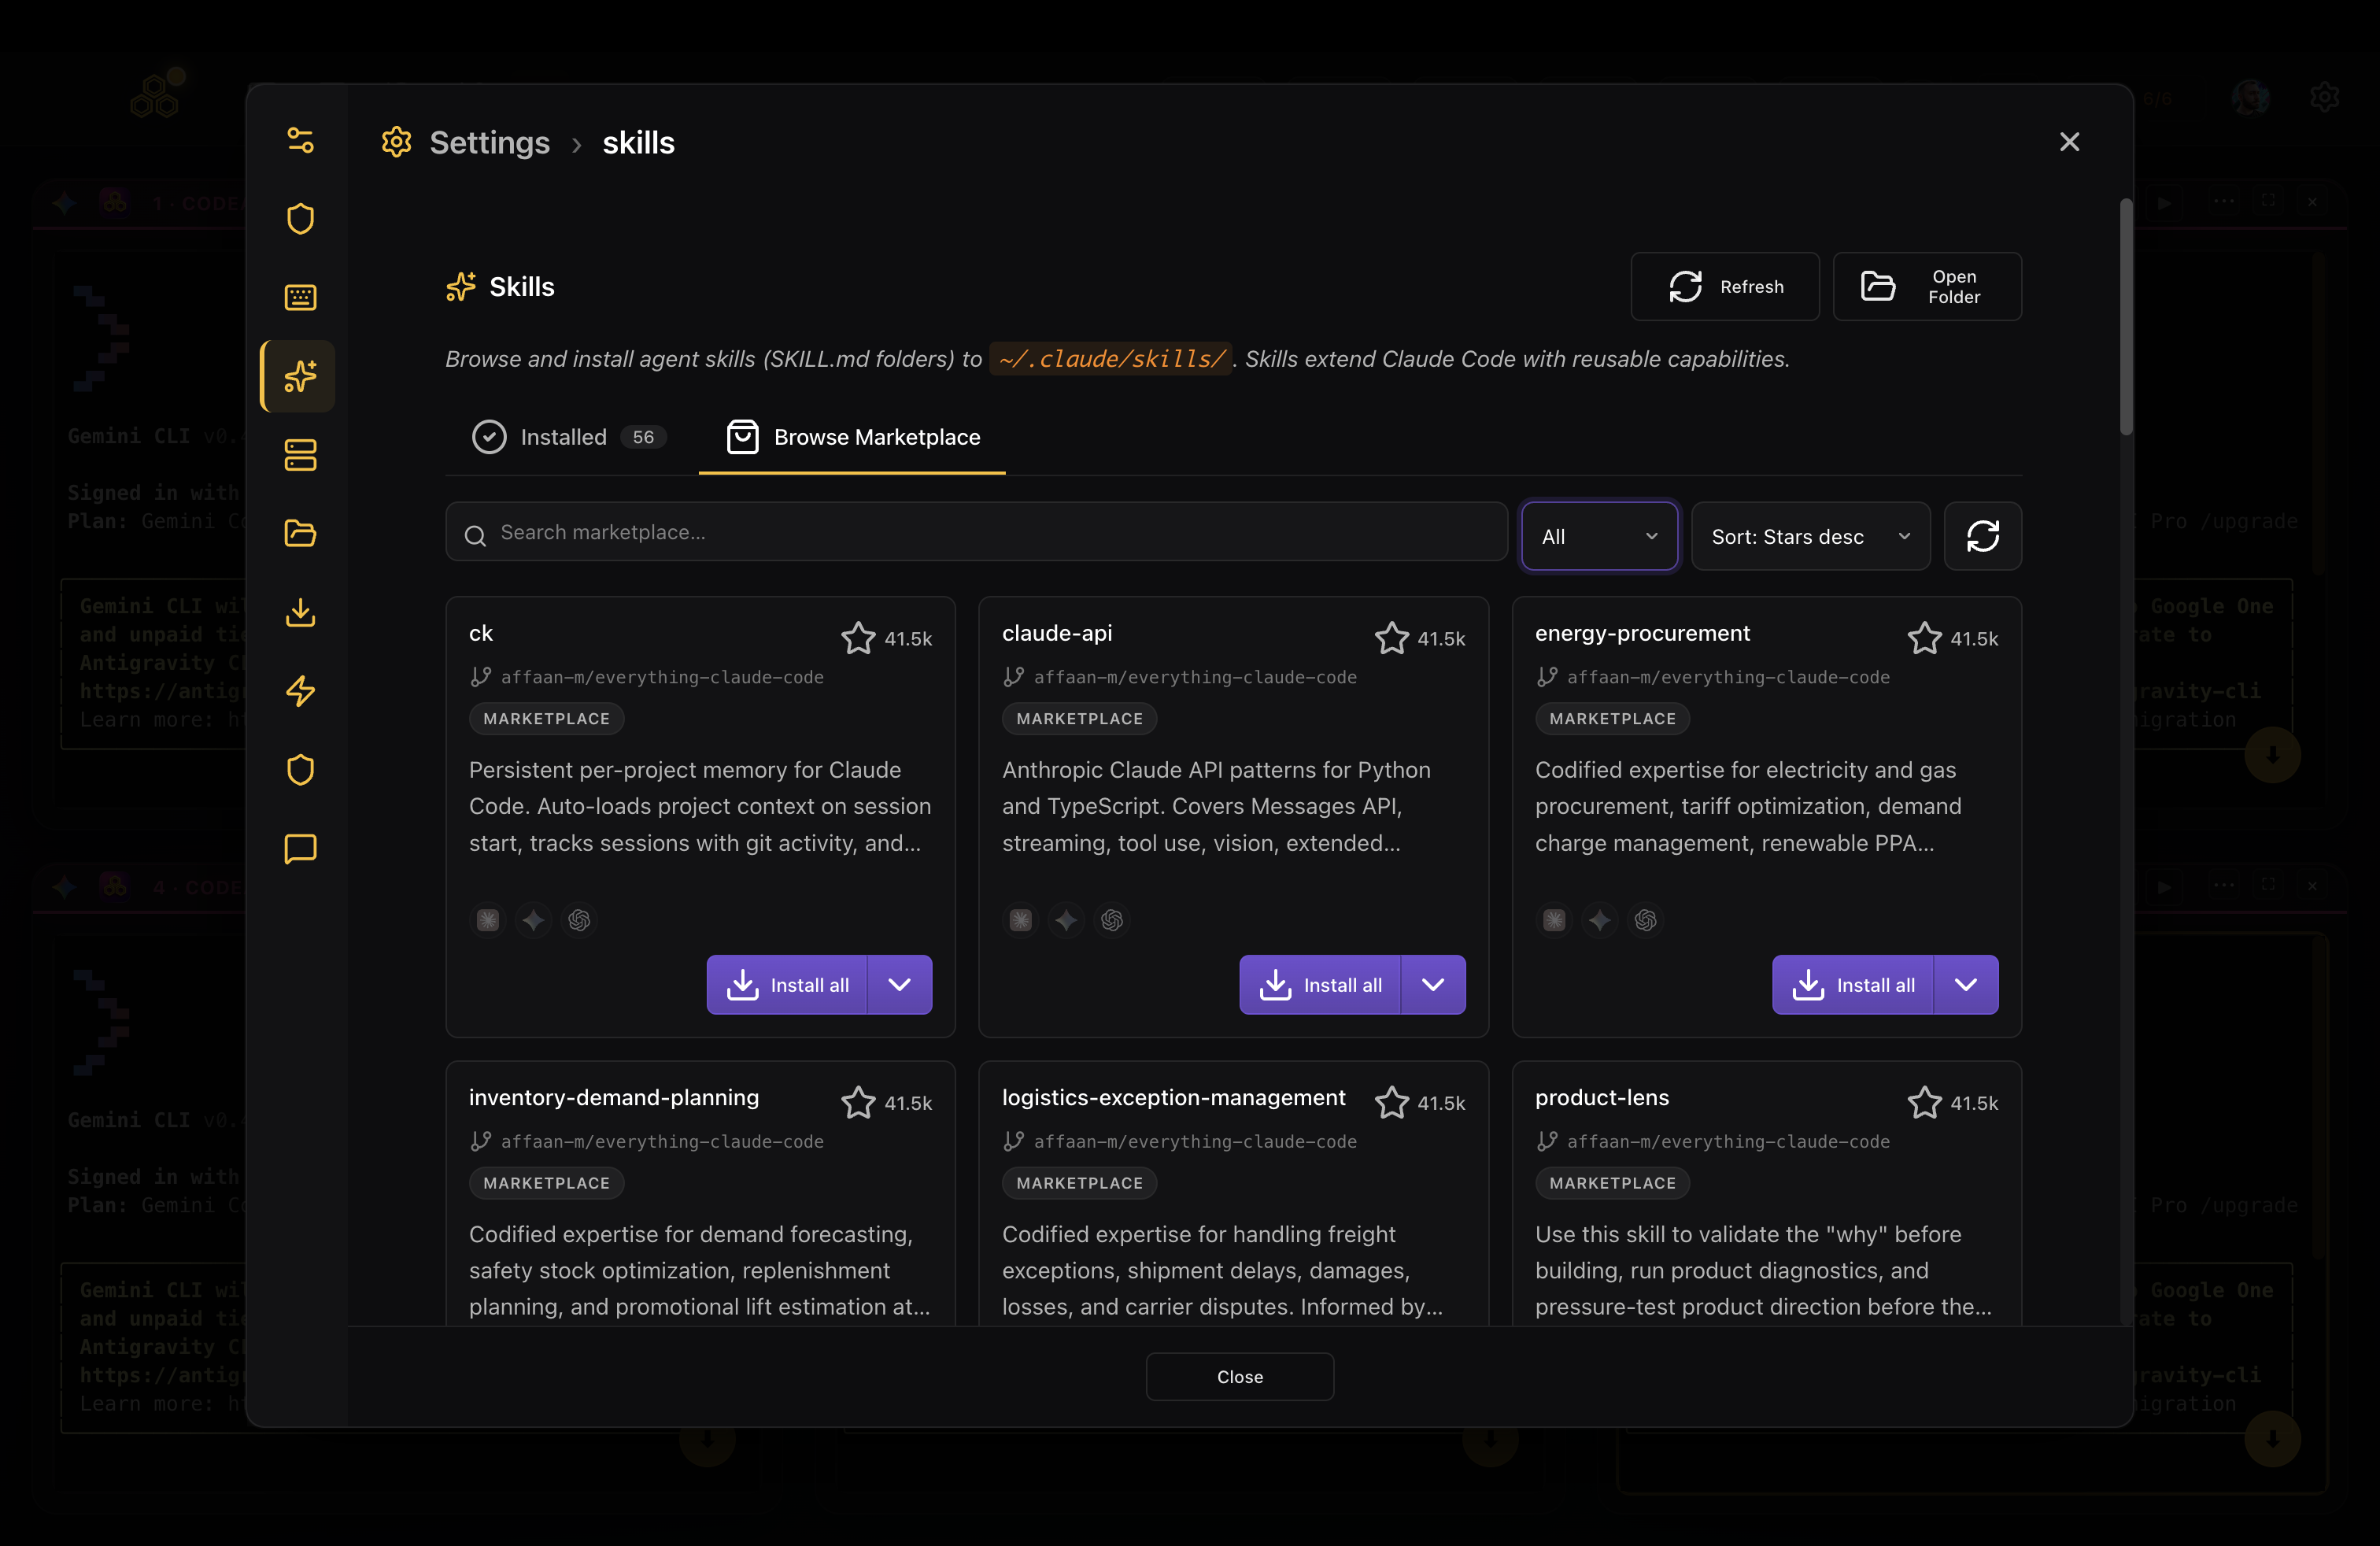The width and height of the screenshot is (2380, 1546).
Task: Open the general sliders settings section
Action: pyautogui.click(x=300, y=140)
